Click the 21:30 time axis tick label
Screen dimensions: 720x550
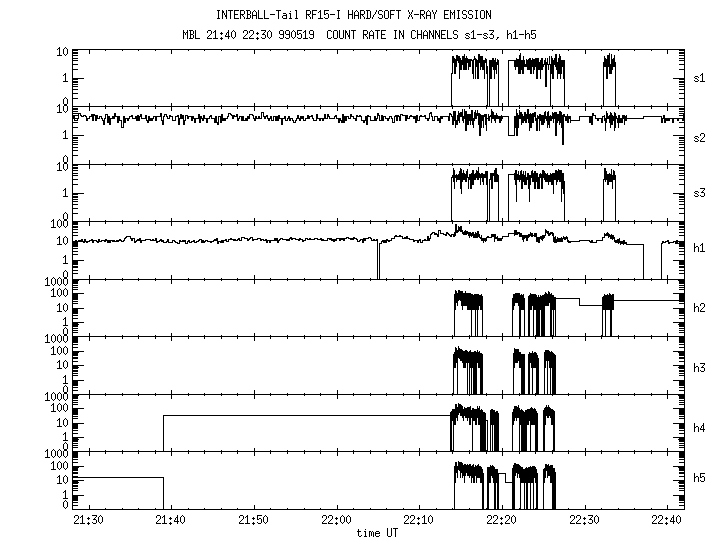pyautogui.click(x=88, y=521)
